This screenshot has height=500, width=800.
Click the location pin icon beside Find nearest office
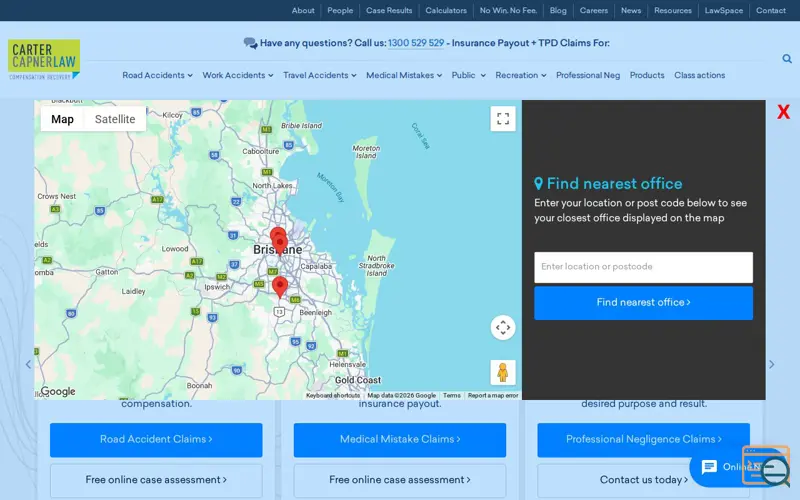(x=538, y=183)
